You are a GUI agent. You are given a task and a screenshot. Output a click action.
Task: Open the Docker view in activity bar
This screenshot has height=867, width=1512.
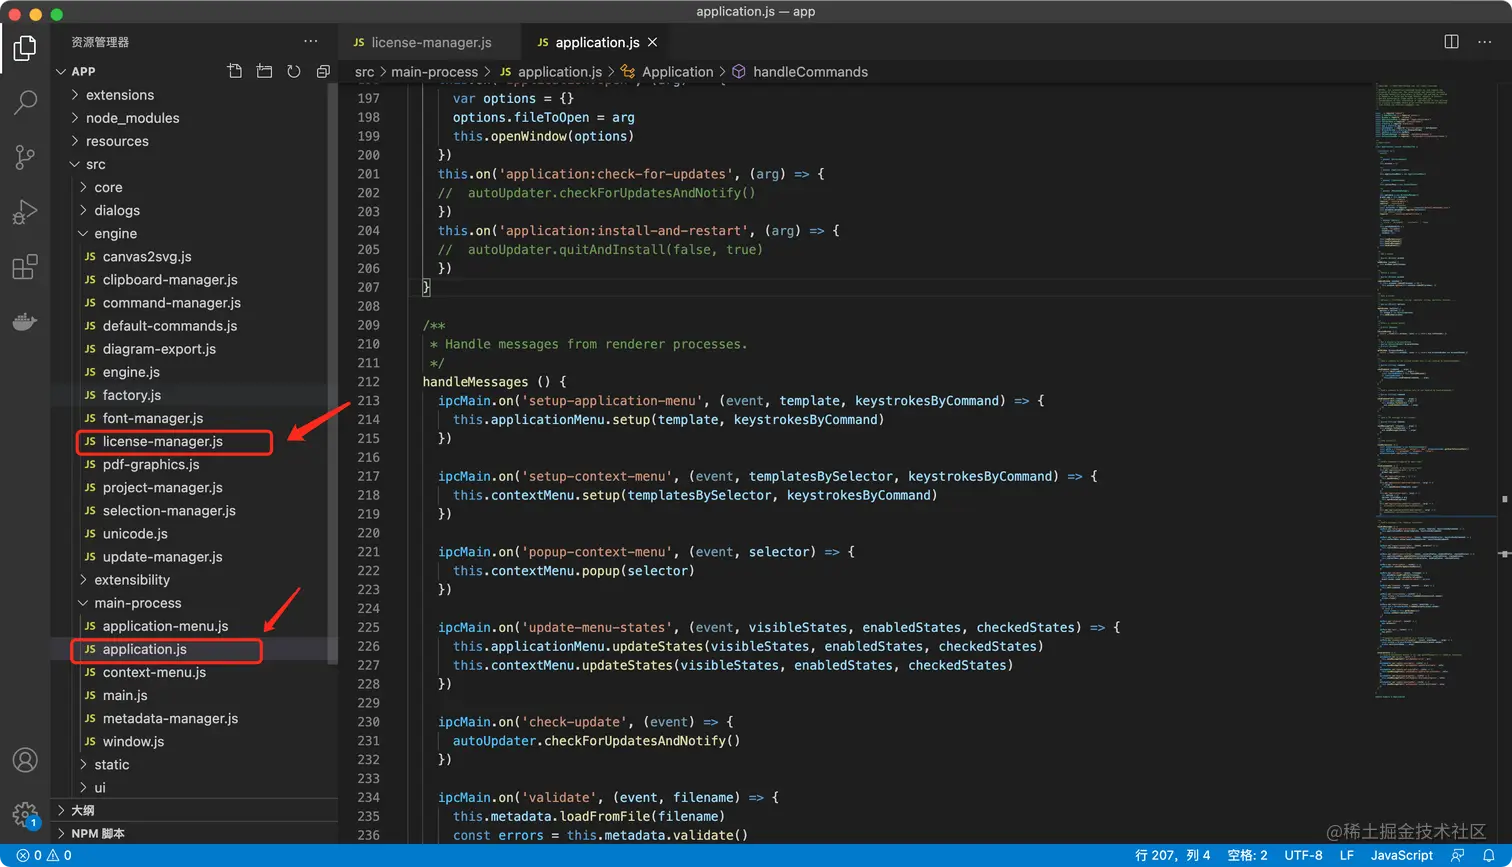point(25,321)
